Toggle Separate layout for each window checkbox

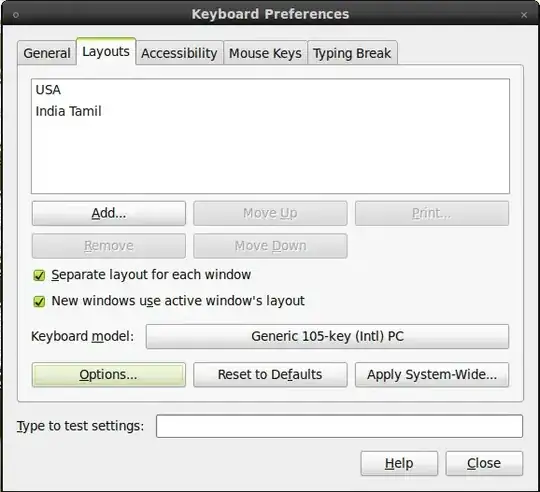[39, 275]
